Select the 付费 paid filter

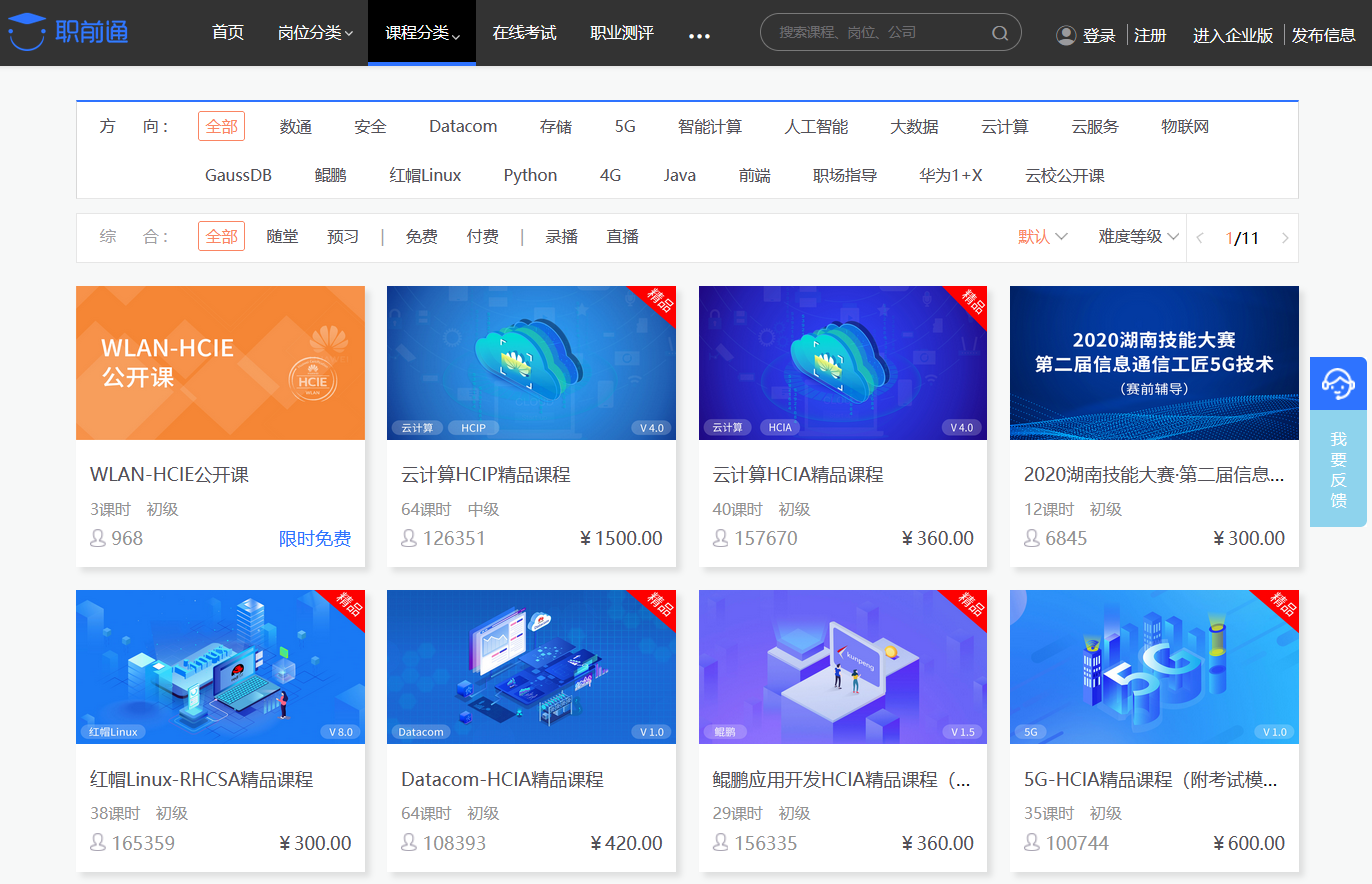483,236
